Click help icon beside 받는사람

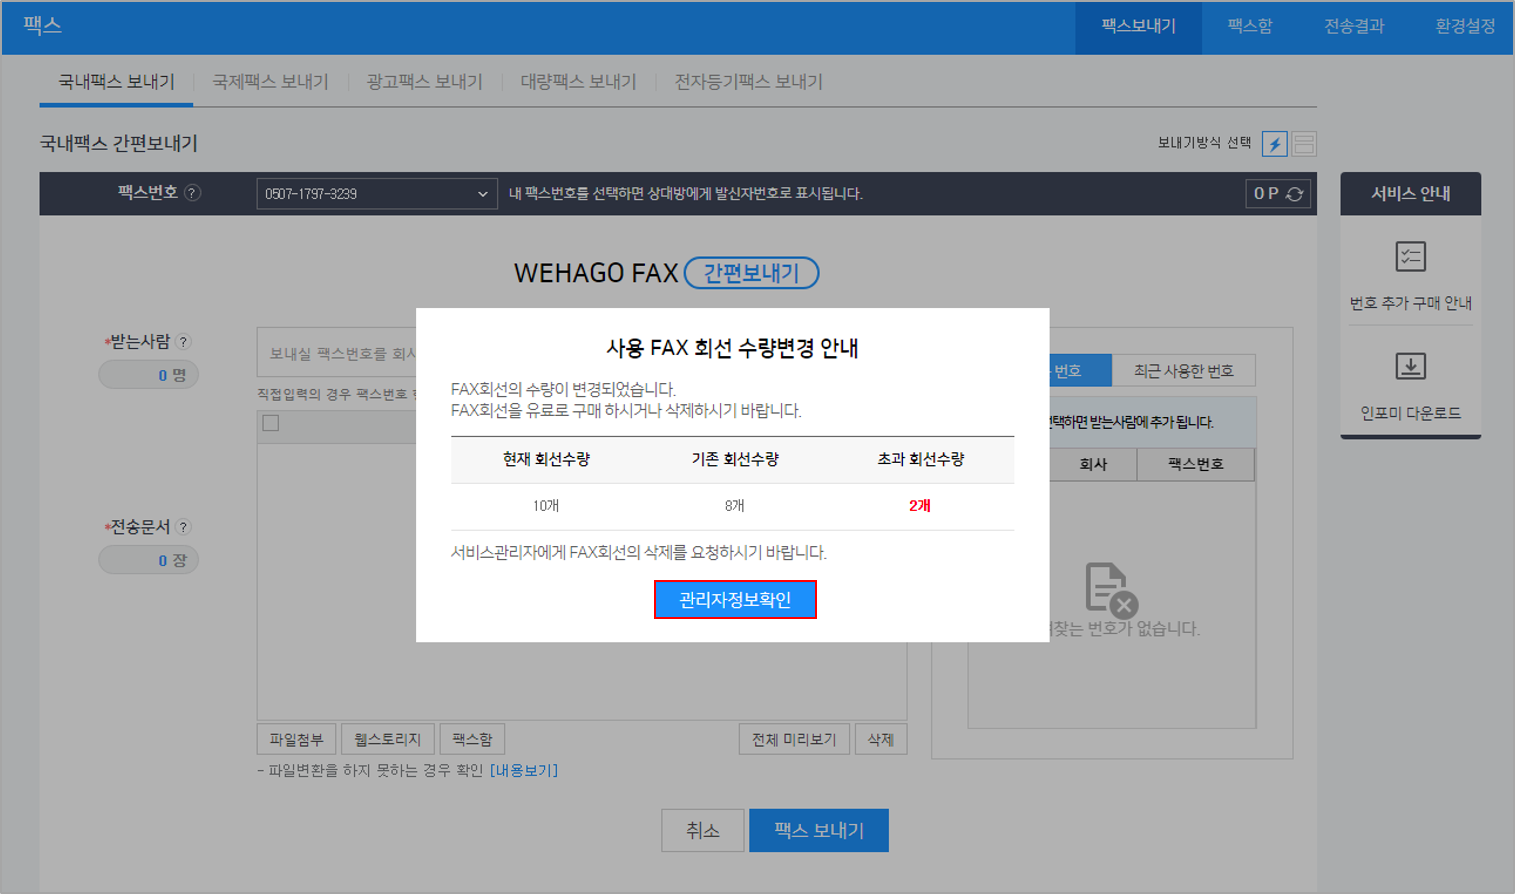[x=183, y=342]
